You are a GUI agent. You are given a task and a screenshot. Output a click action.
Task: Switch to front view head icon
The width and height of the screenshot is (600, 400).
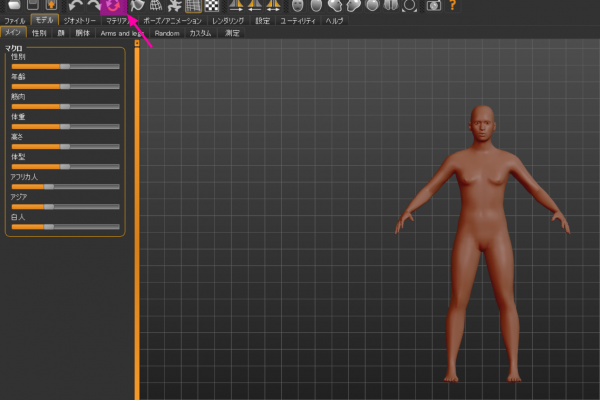pos(297,5)
